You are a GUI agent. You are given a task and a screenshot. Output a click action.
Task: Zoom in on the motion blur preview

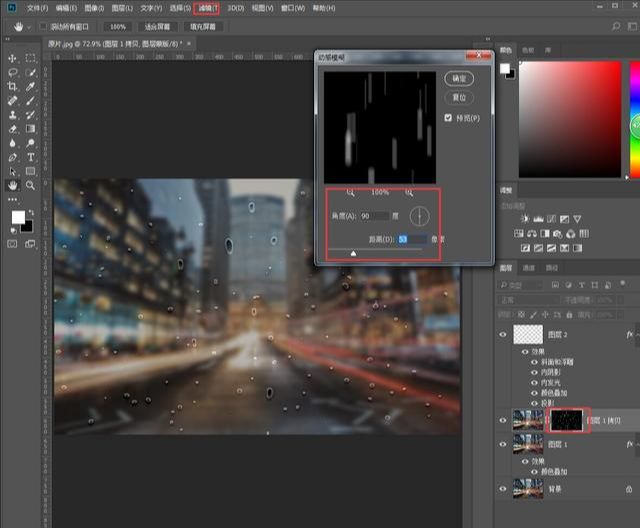409,193
